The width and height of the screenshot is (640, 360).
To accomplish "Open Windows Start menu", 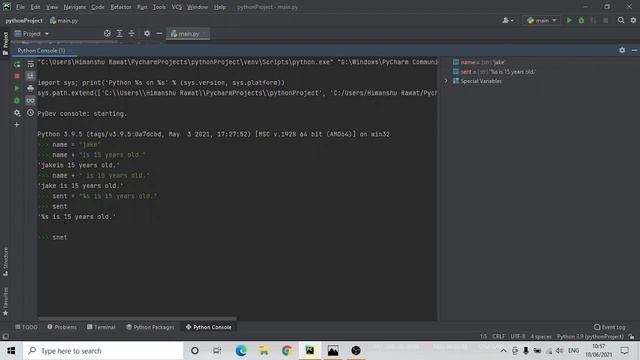I will [11, 351].
